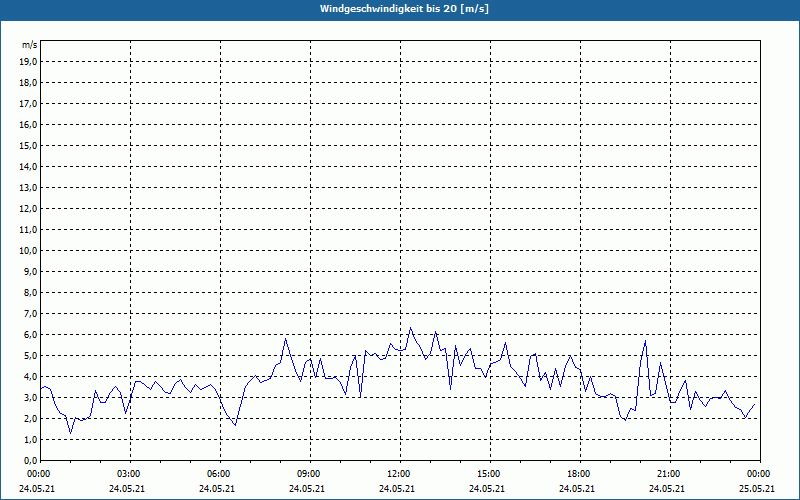Pick the '24.05.21' date under 15:00
The height and width of the screenshot is (500, 800).
pos(487,489)
